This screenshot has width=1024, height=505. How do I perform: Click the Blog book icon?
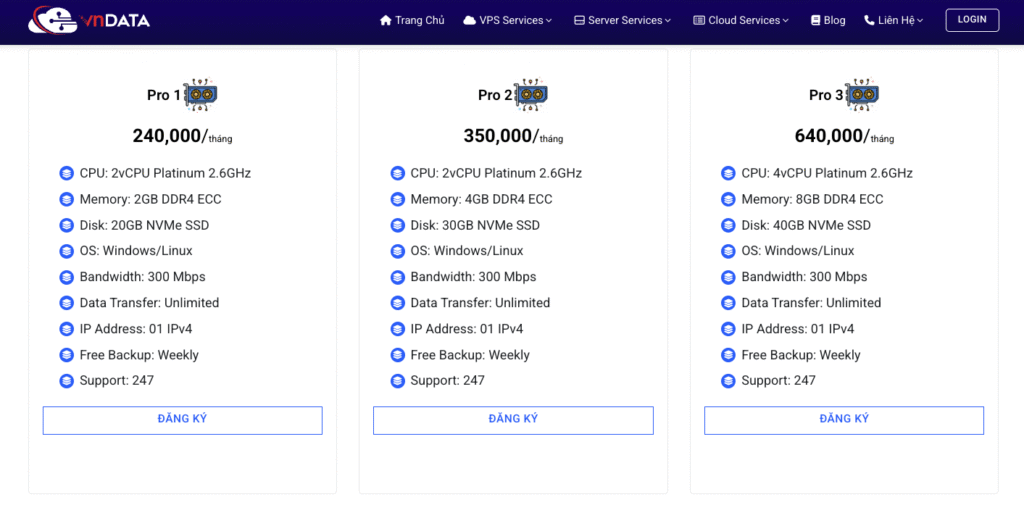[x=815, y=20]
